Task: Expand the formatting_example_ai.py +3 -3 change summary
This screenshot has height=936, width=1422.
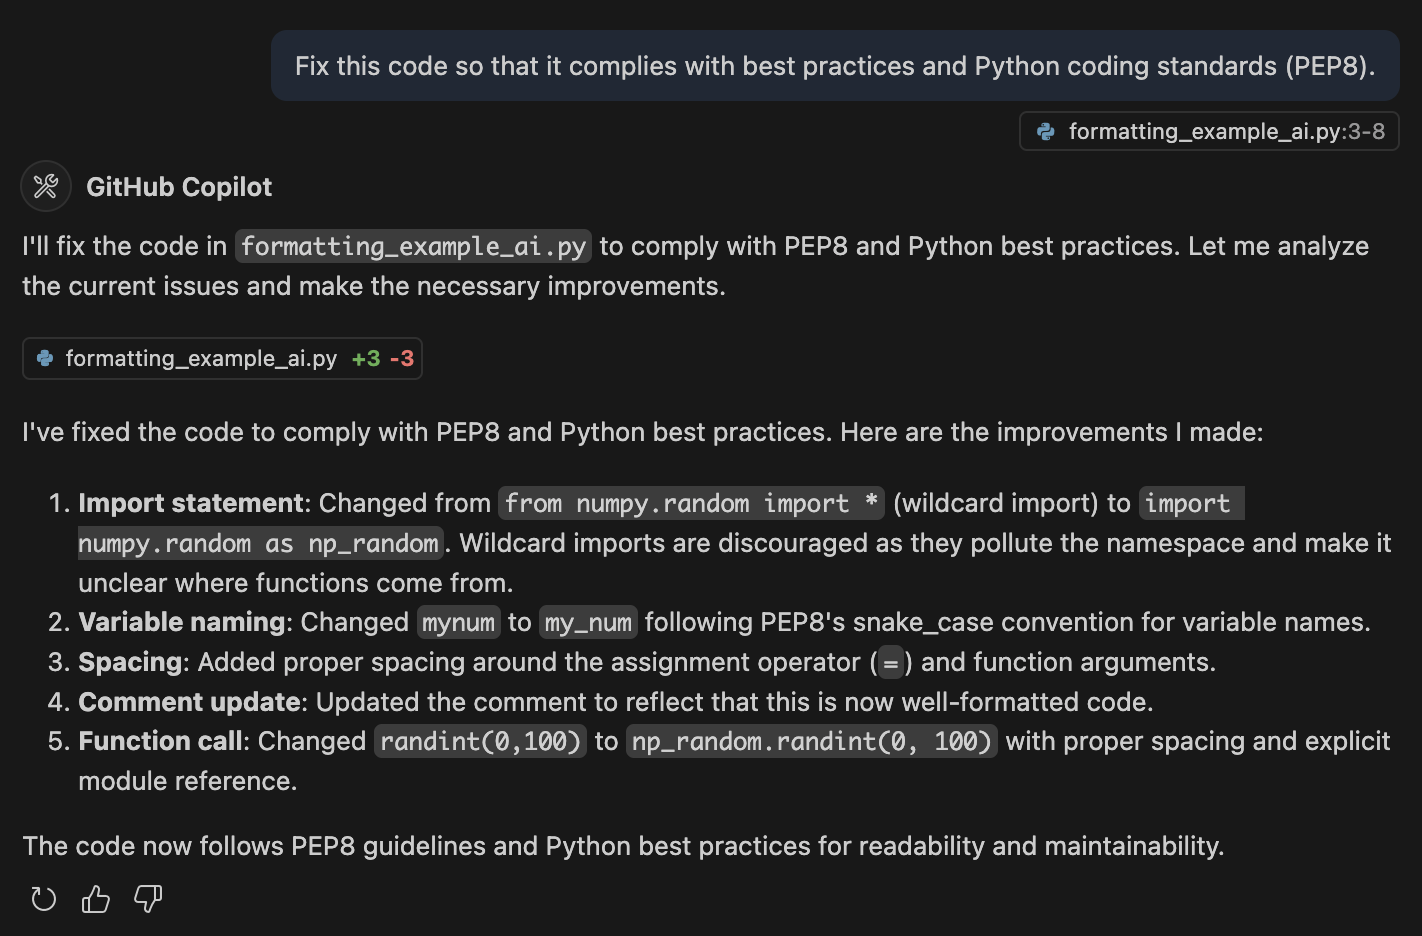Action: (x=222, y=358)
